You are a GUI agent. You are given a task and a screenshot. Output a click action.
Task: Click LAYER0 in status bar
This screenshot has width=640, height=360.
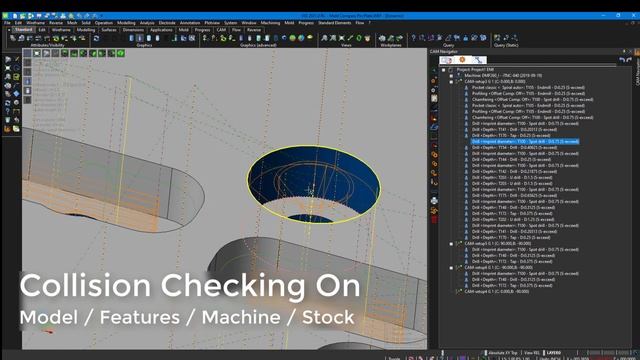point(553,353)
